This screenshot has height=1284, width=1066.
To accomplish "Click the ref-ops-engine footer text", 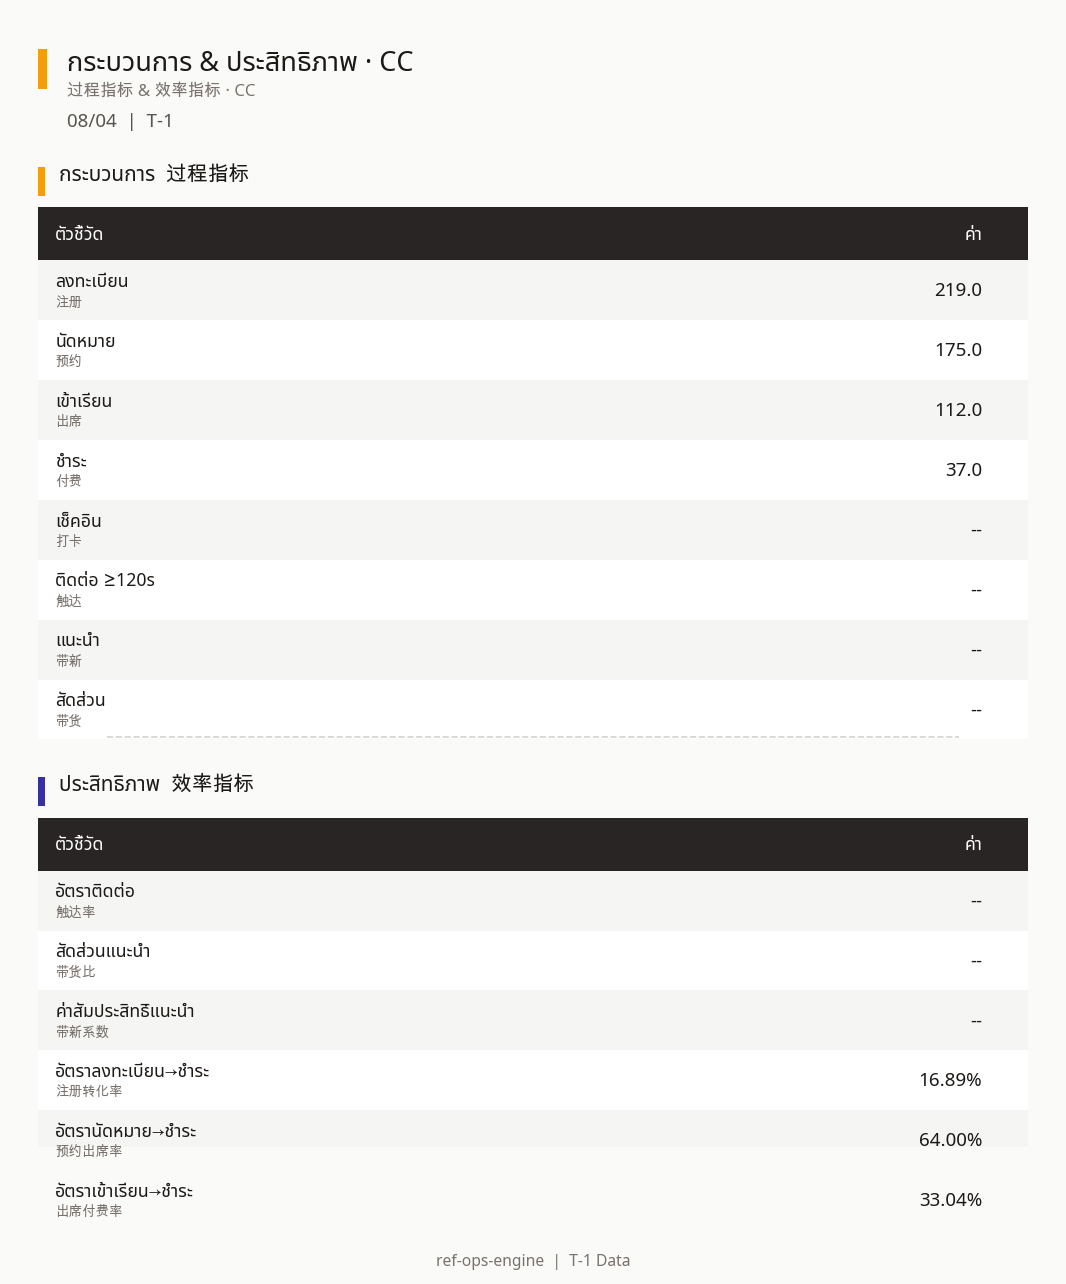I will [x=490, y=1261].
